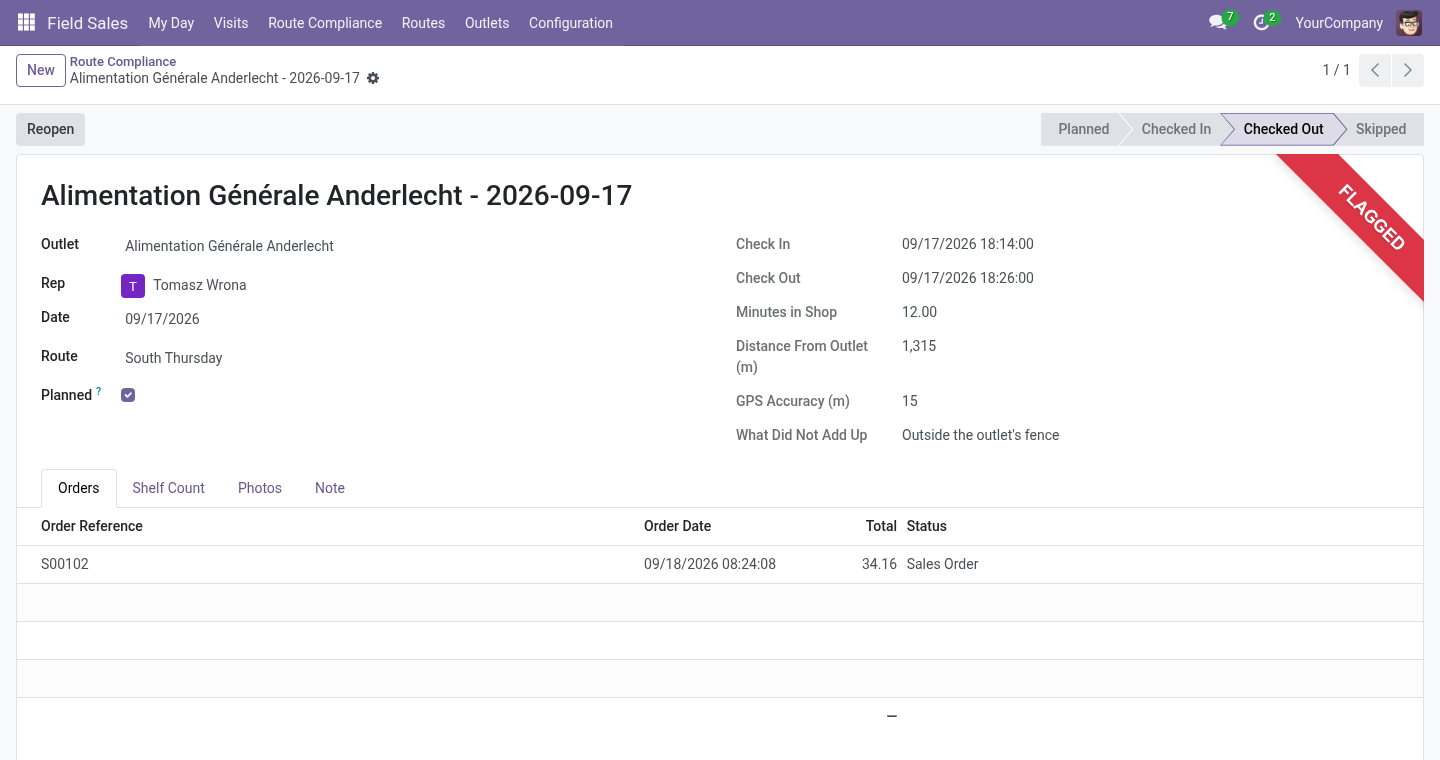This screenshot has width=1440, height=760.
Task: Click the New button
Action: 41,70
